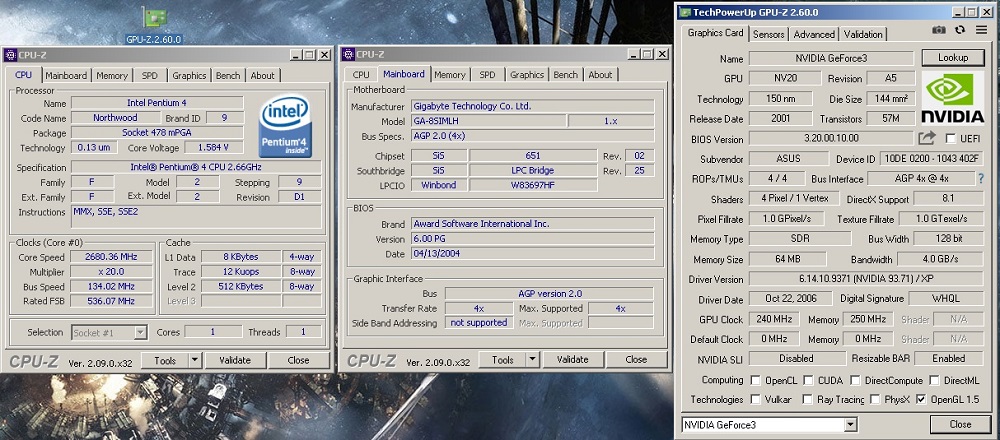Toggle the DirectML checkbox

coord(934,381)
